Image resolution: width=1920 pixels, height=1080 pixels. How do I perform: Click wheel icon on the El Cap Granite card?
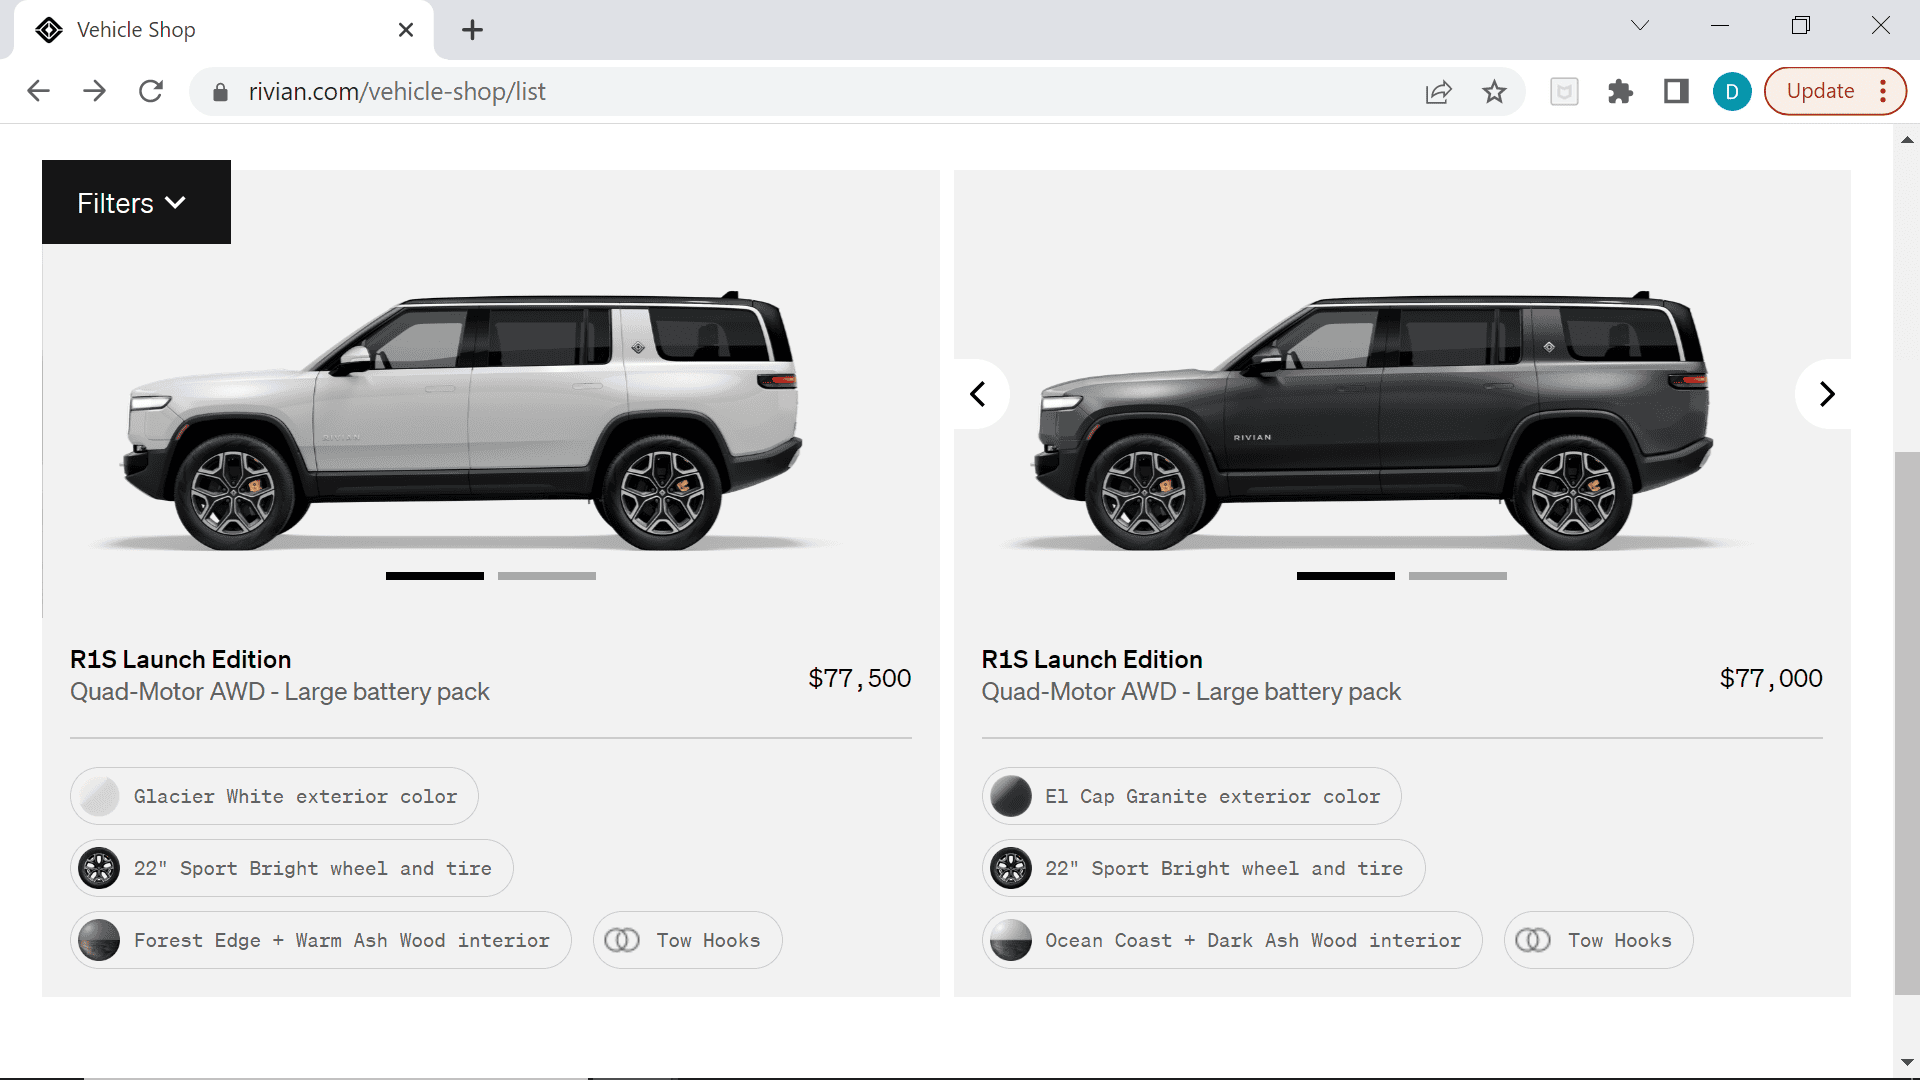click(x=1011, y=869)
